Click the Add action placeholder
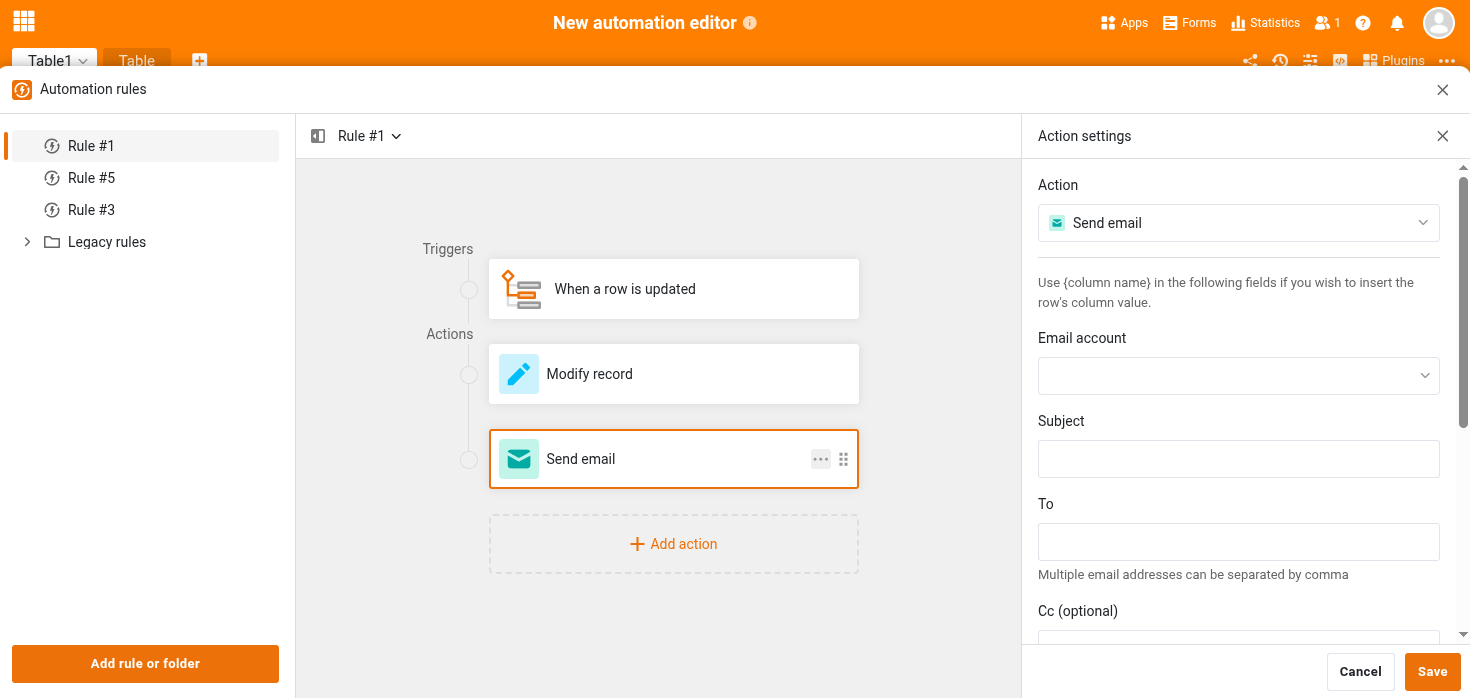The height and width of the screenshot is (698, 1470). [673, 544]
